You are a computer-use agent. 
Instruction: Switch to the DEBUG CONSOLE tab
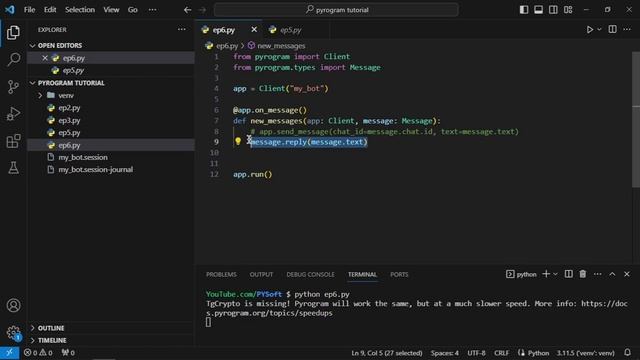(310, 275)
